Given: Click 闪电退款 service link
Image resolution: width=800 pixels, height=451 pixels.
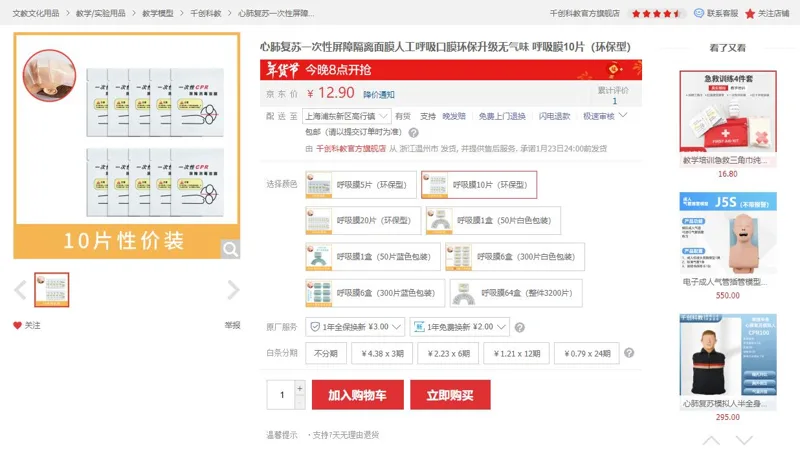Looking at the screenshot, I should 555,116.
